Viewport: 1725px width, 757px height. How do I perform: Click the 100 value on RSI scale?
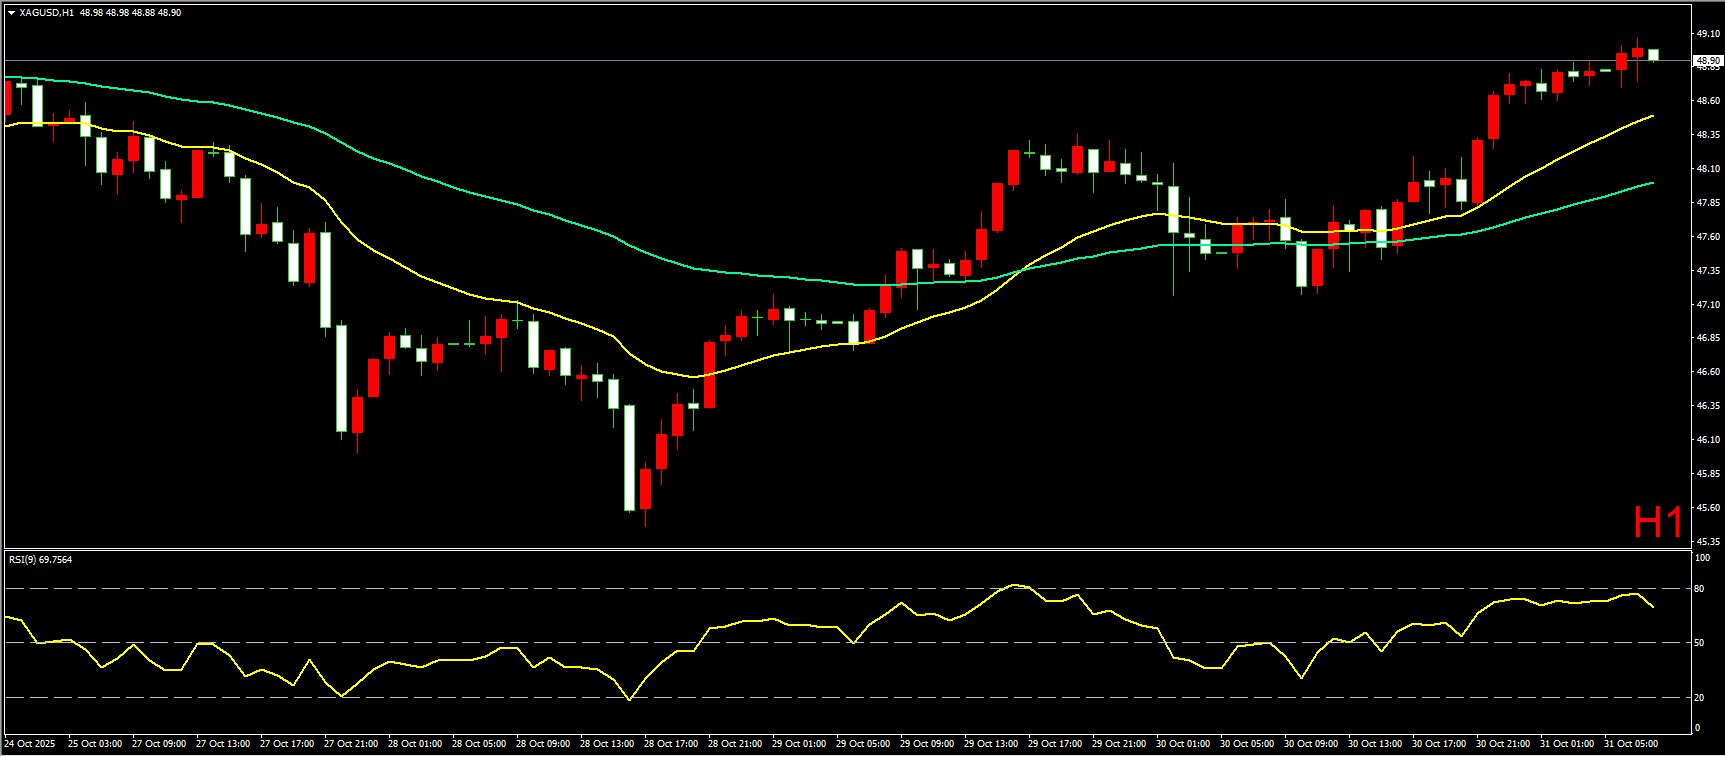click(1701, 558)
